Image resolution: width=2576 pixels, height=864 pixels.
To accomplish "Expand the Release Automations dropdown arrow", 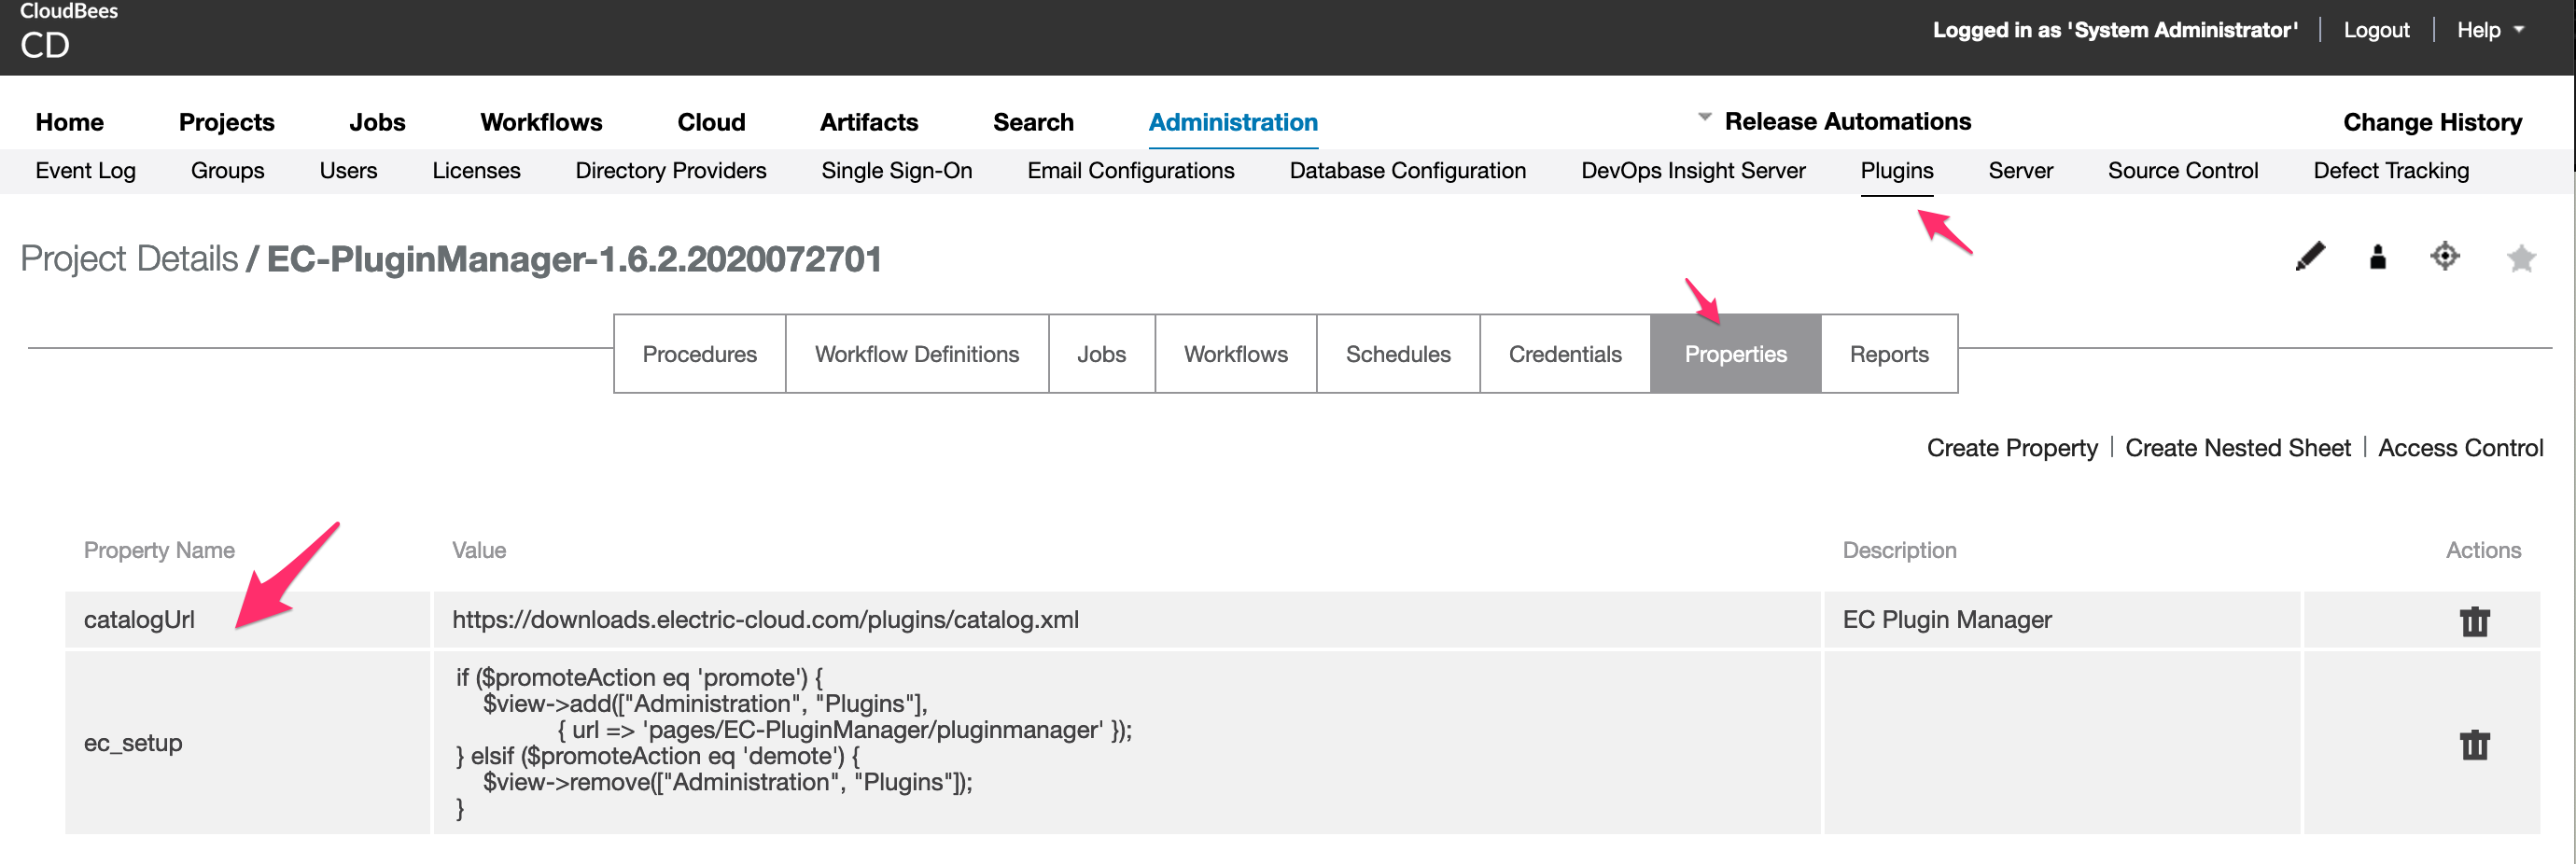I will coord(1704,118).
